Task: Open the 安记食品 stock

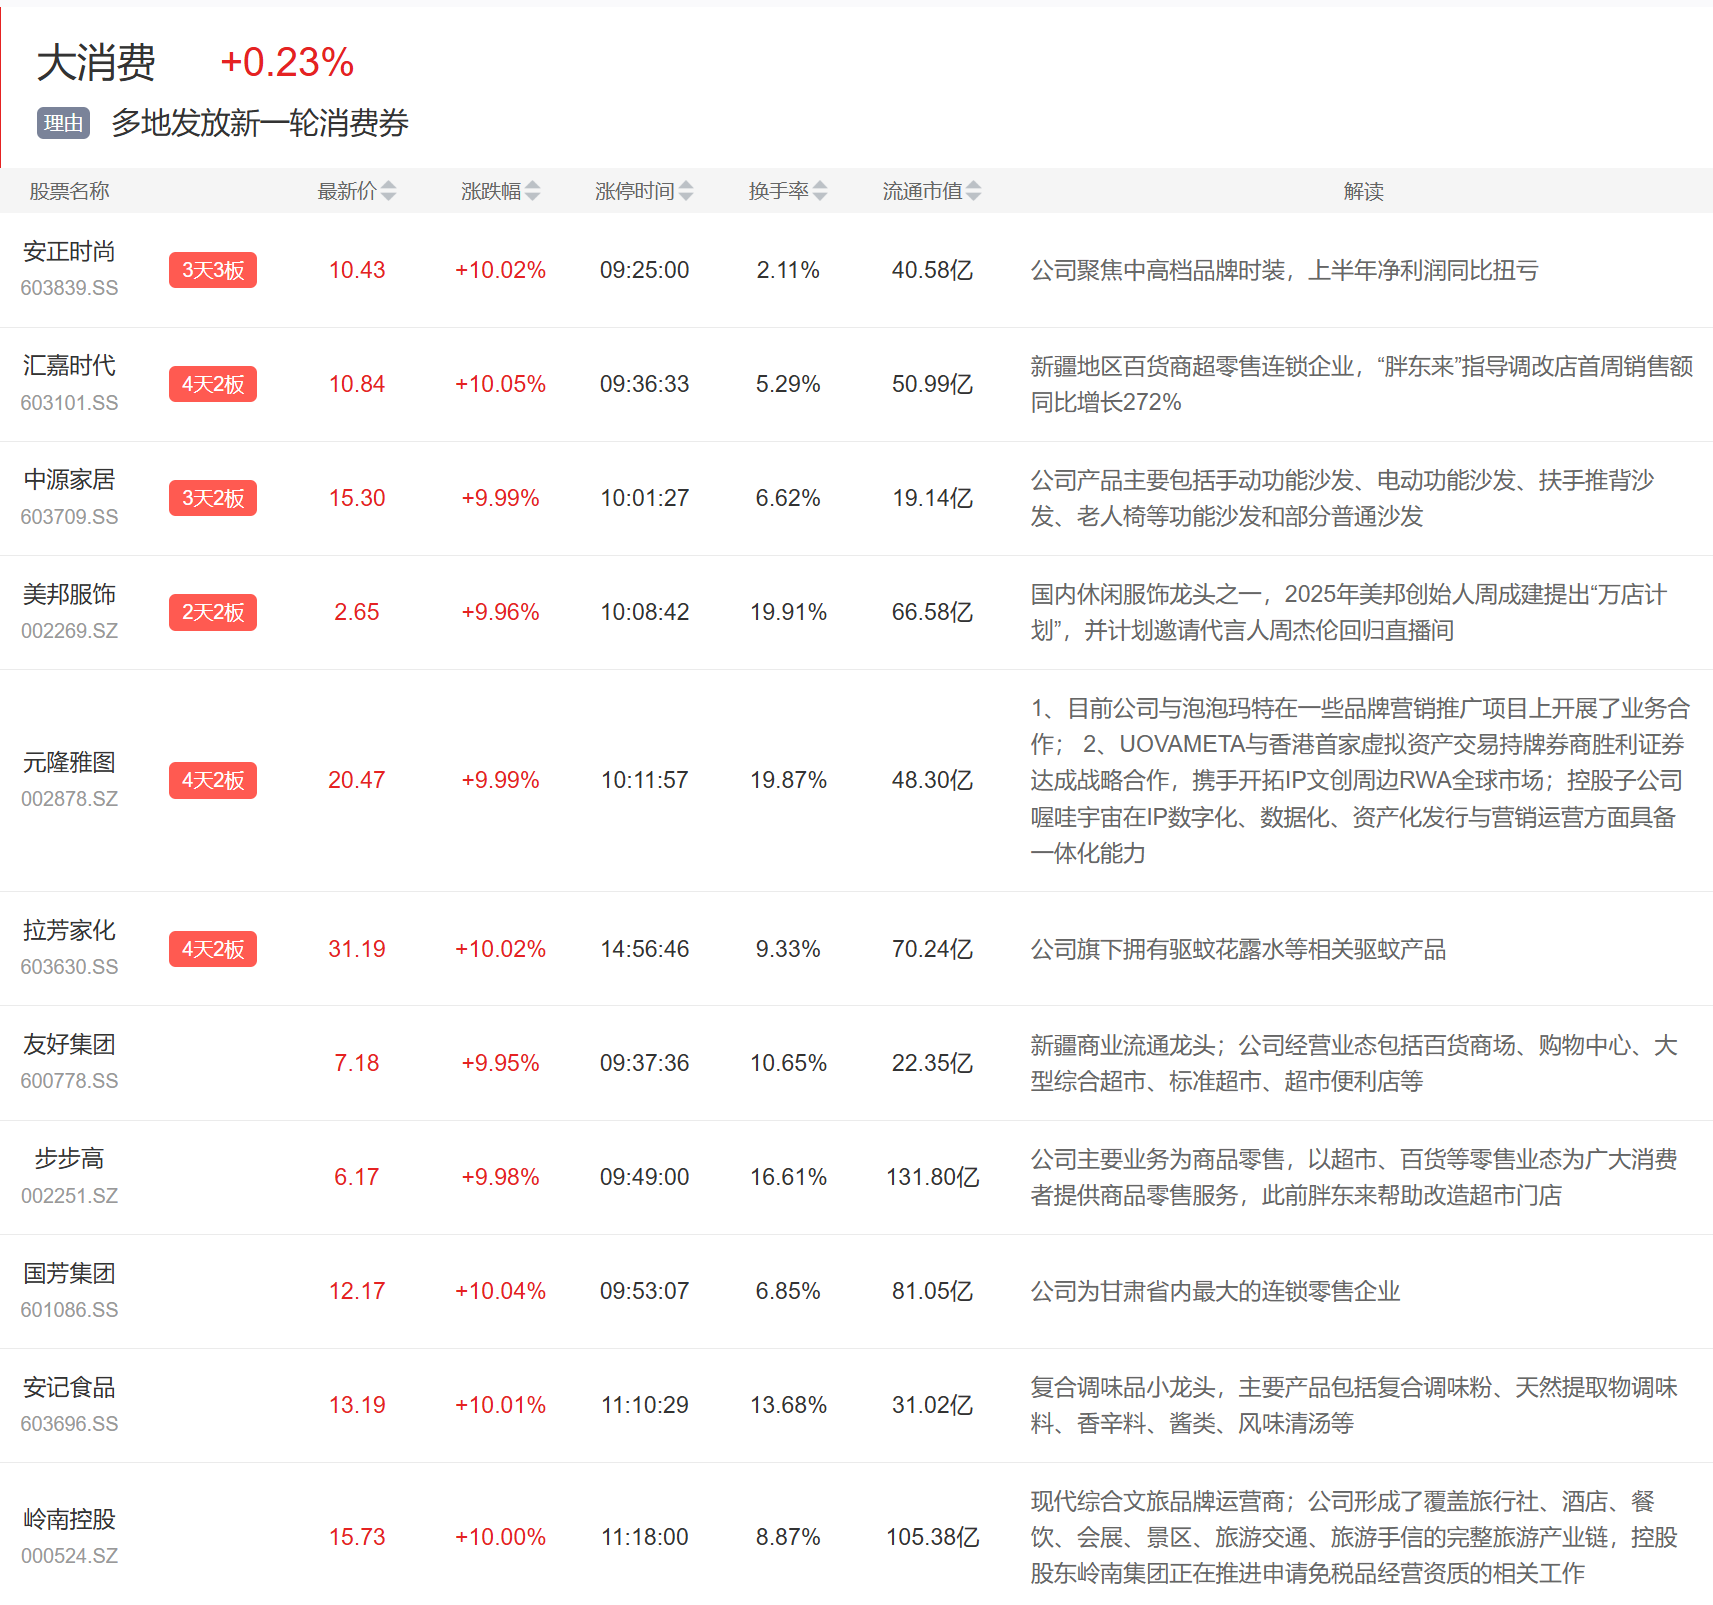Action: click(x=69, y=1387)
